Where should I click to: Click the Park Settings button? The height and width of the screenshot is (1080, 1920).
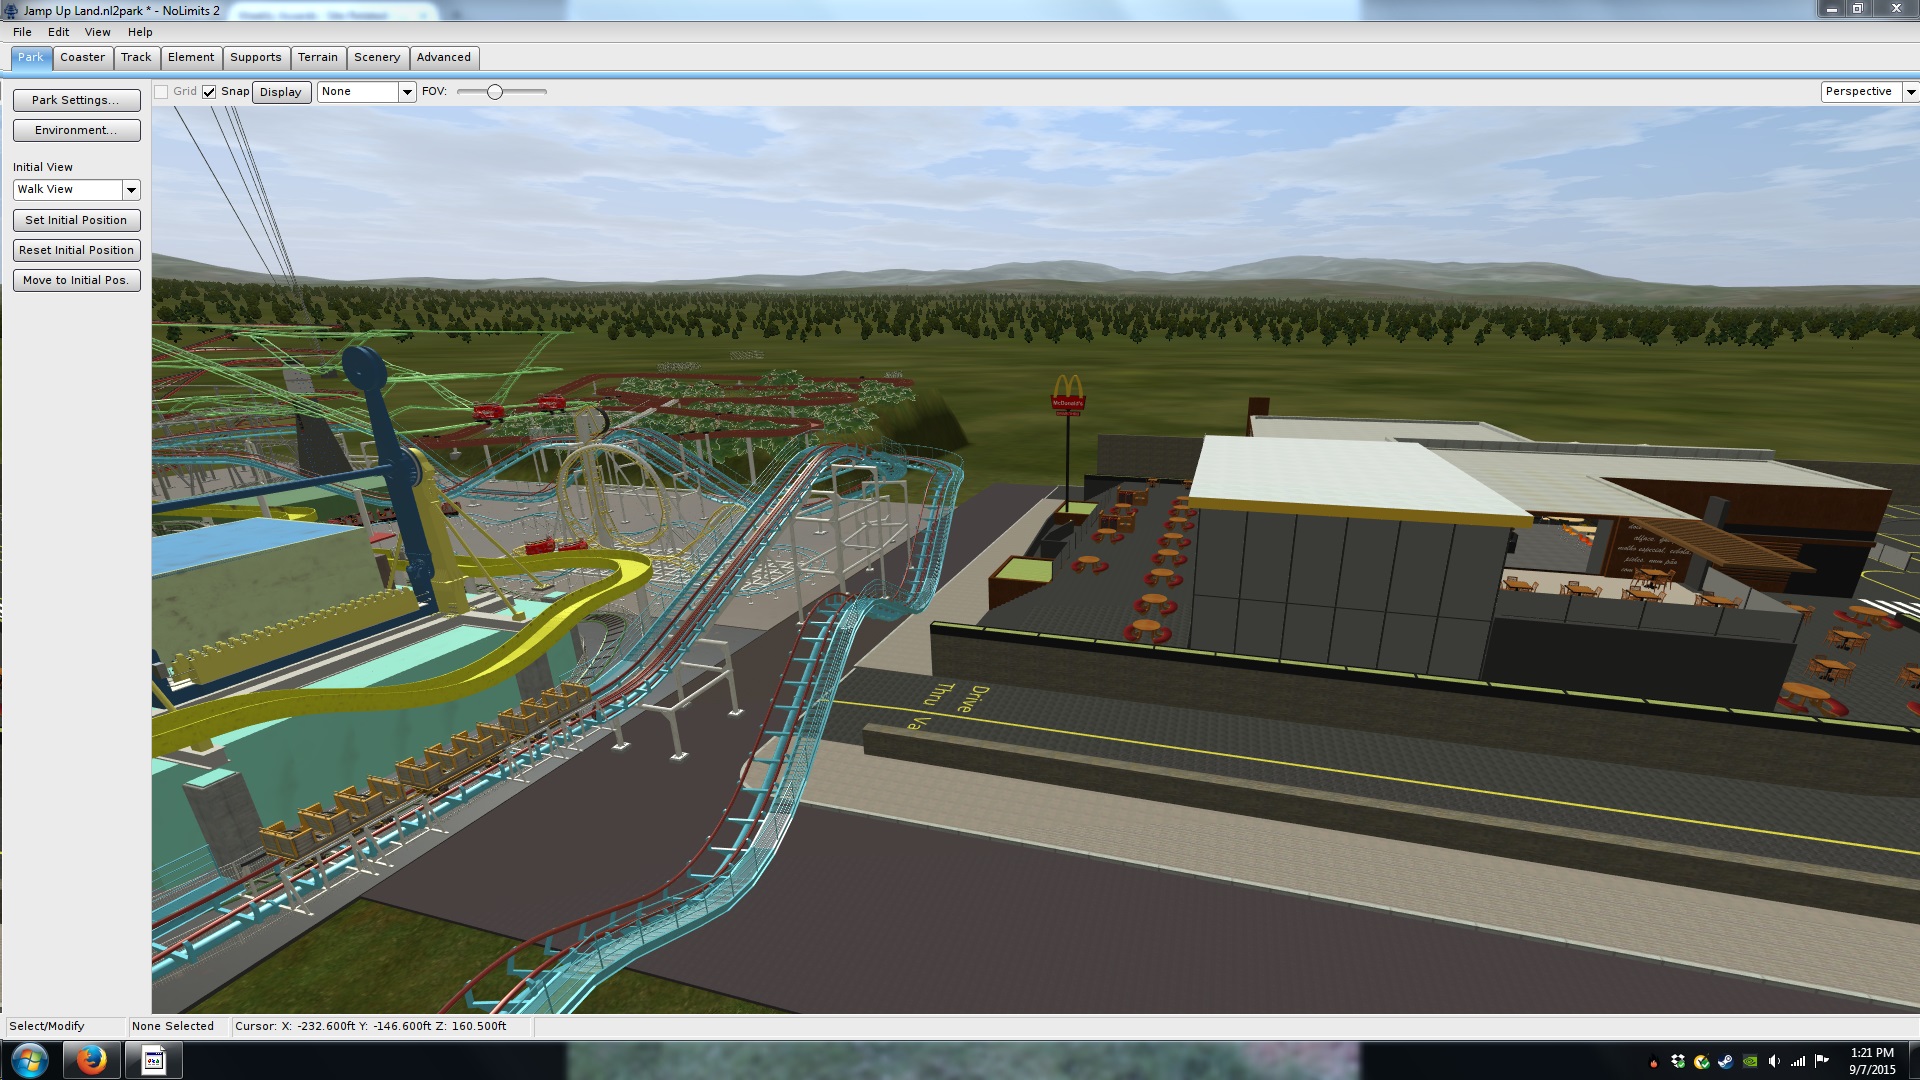[x=76, y=100]
